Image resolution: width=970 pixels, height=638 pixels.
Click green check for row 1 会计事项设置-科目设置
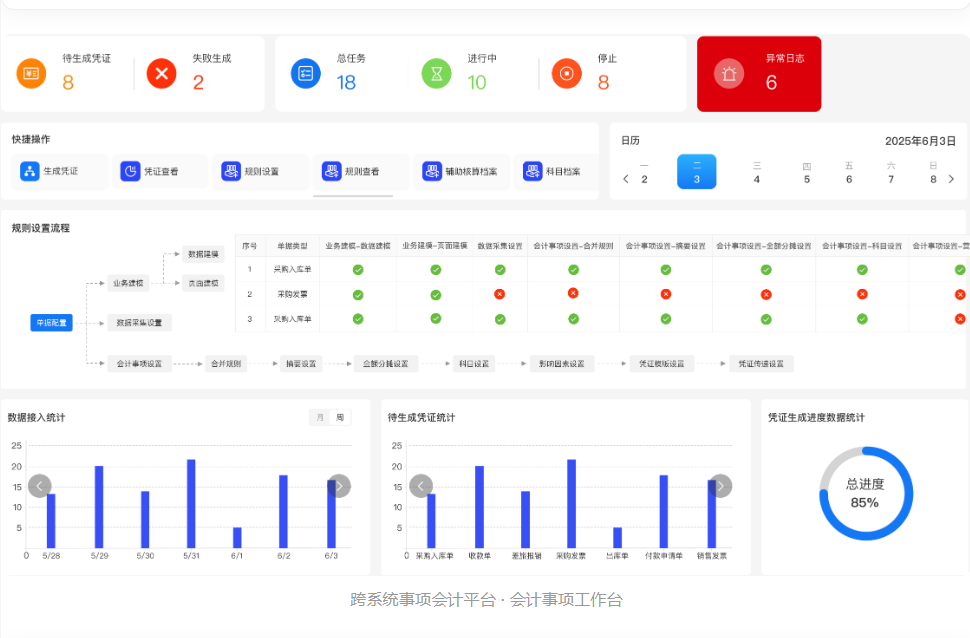point(862,270)
